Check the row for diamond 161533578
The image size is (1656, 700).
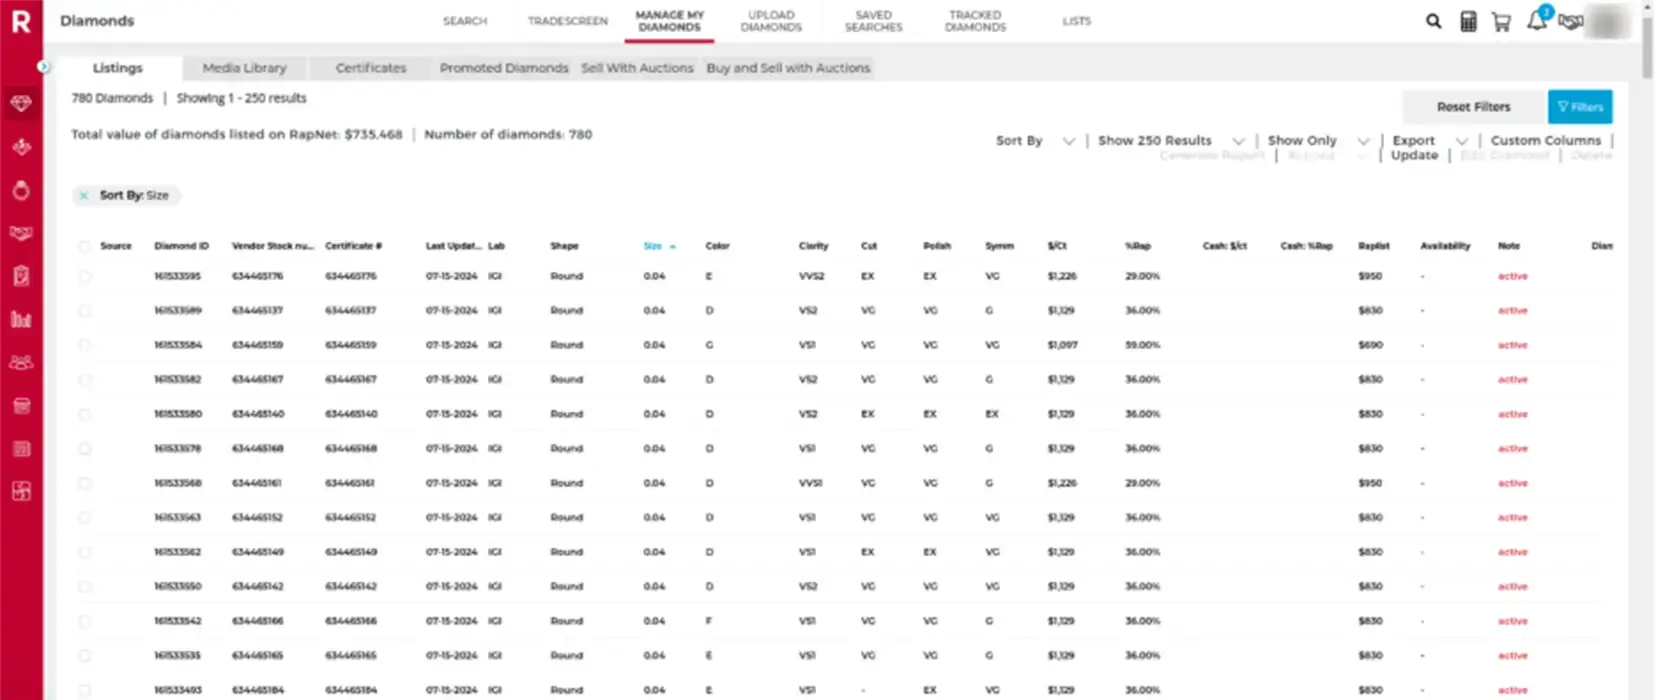[84, 449]
